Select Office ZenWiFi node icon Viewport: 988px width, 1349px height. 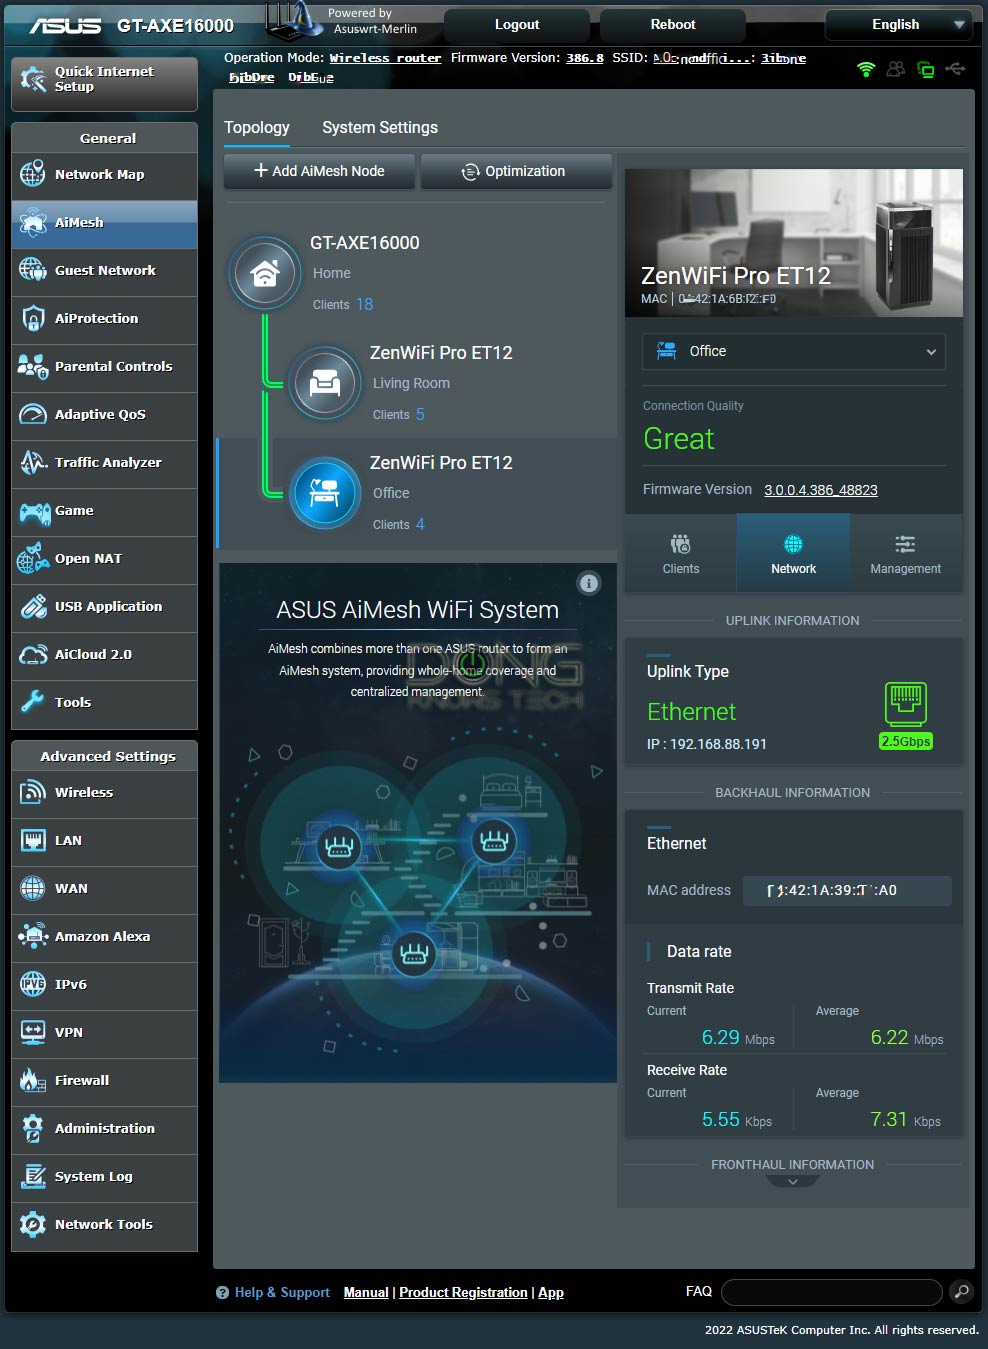[325, 493]
